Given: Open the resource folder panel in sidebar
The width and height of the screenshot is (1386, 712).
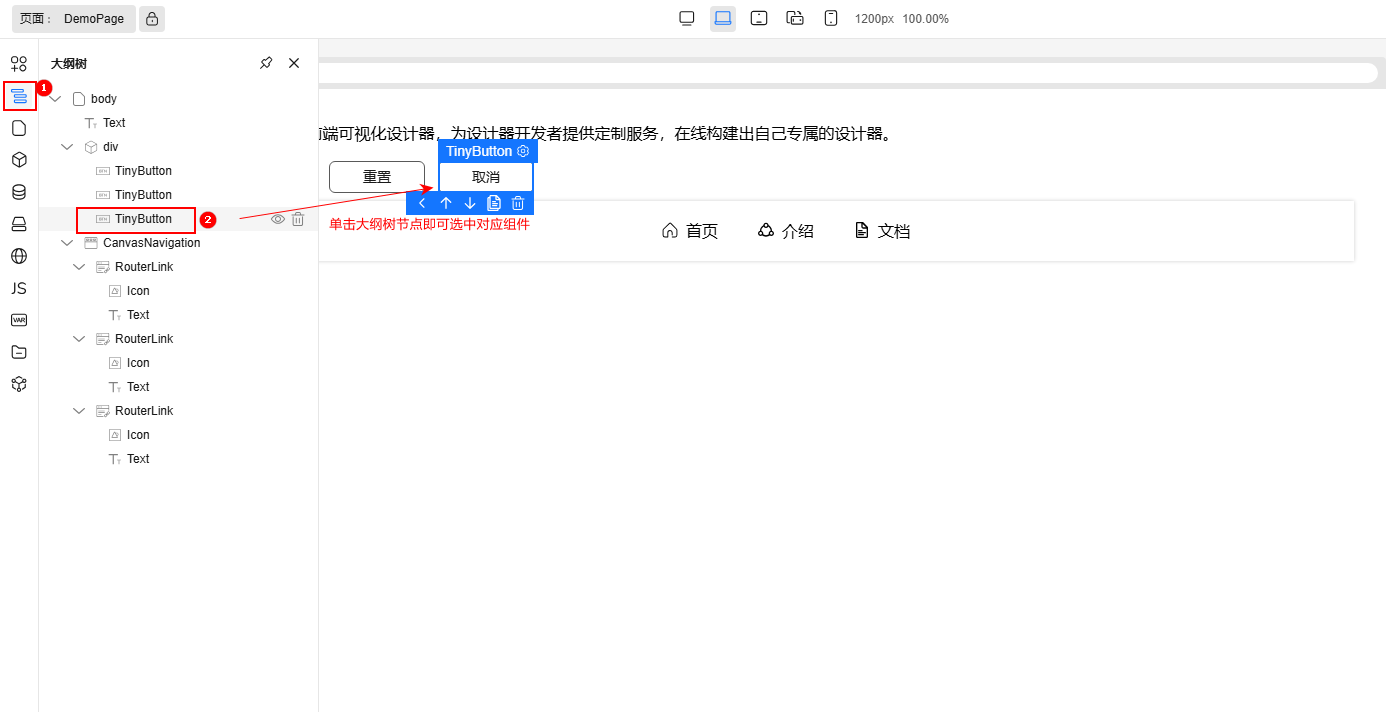Looking at the screenshot, I should click(x=18, y=352).
